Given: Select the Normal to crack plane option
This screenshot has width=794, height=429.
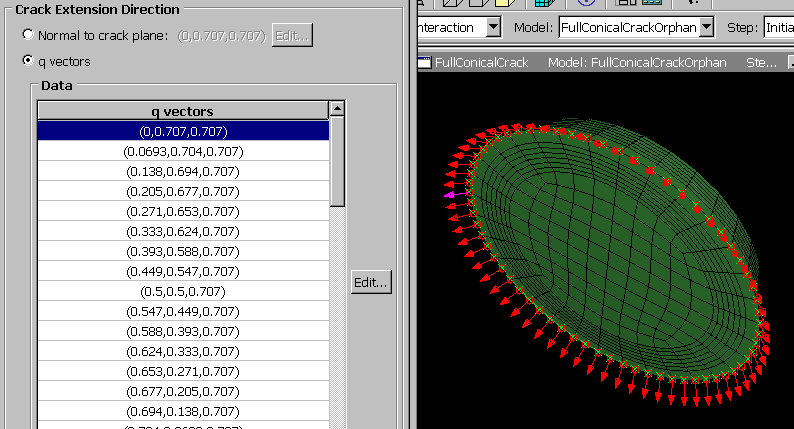Looking at the screenshot, I should pyautogui.click(x=27, y=35).
